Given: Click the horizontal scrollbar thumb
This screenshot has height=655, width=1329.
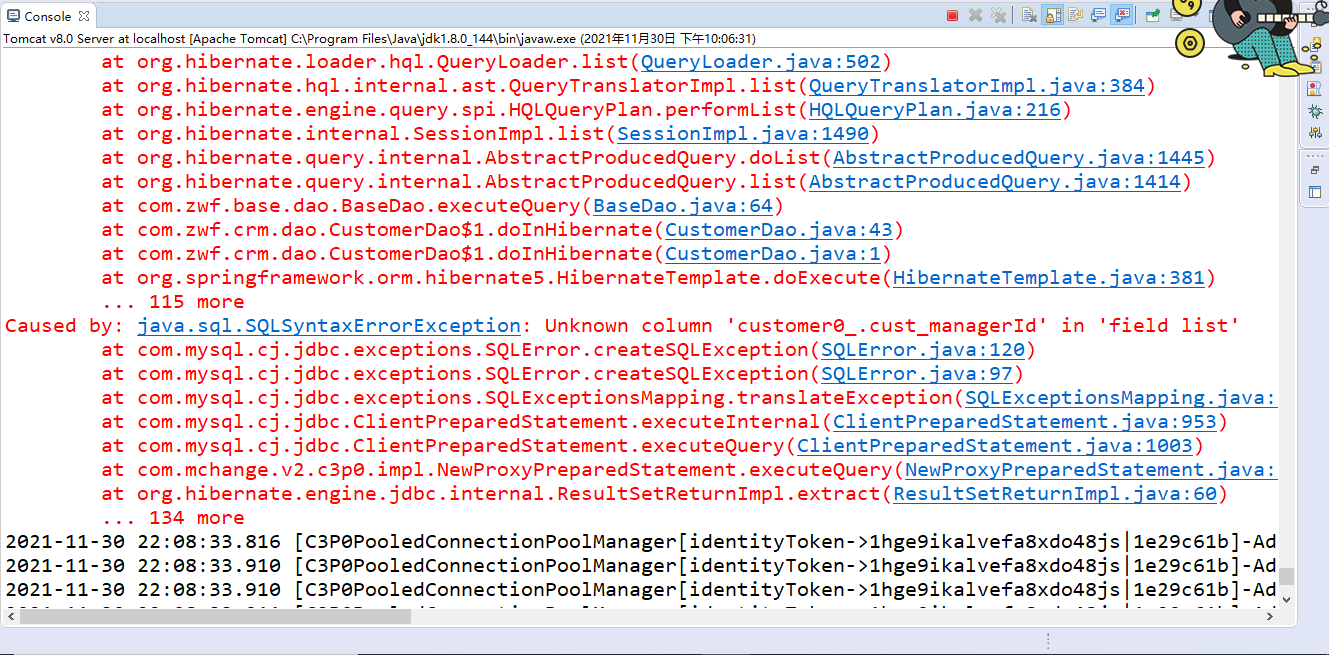Looking at the screenshot, I should 215,616.
